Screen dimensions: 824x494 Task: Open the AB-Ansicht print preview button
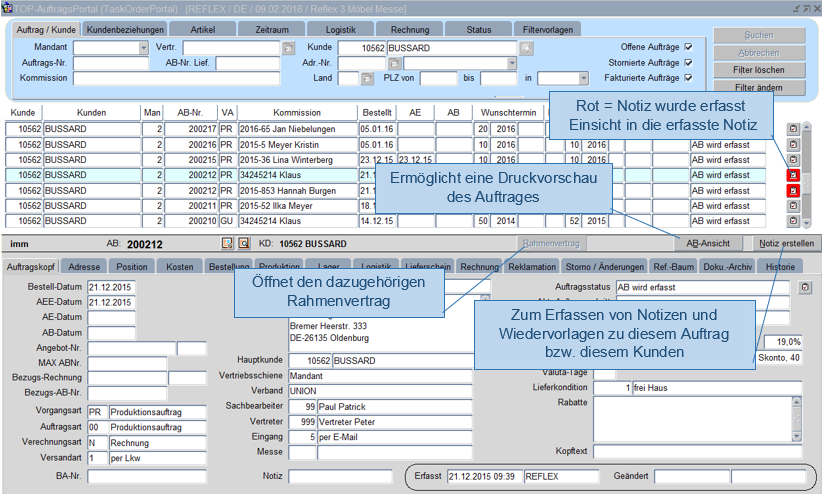[706, 243]
